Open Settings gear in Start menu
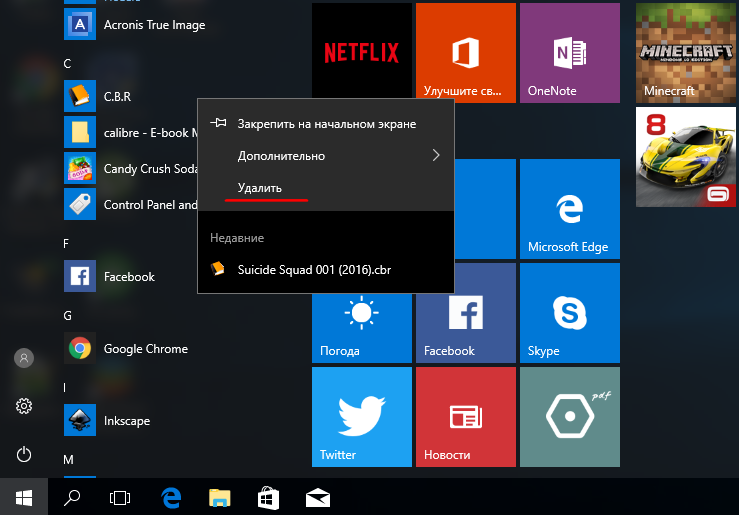This screenshot has height=515, width=739. [24, 406]
